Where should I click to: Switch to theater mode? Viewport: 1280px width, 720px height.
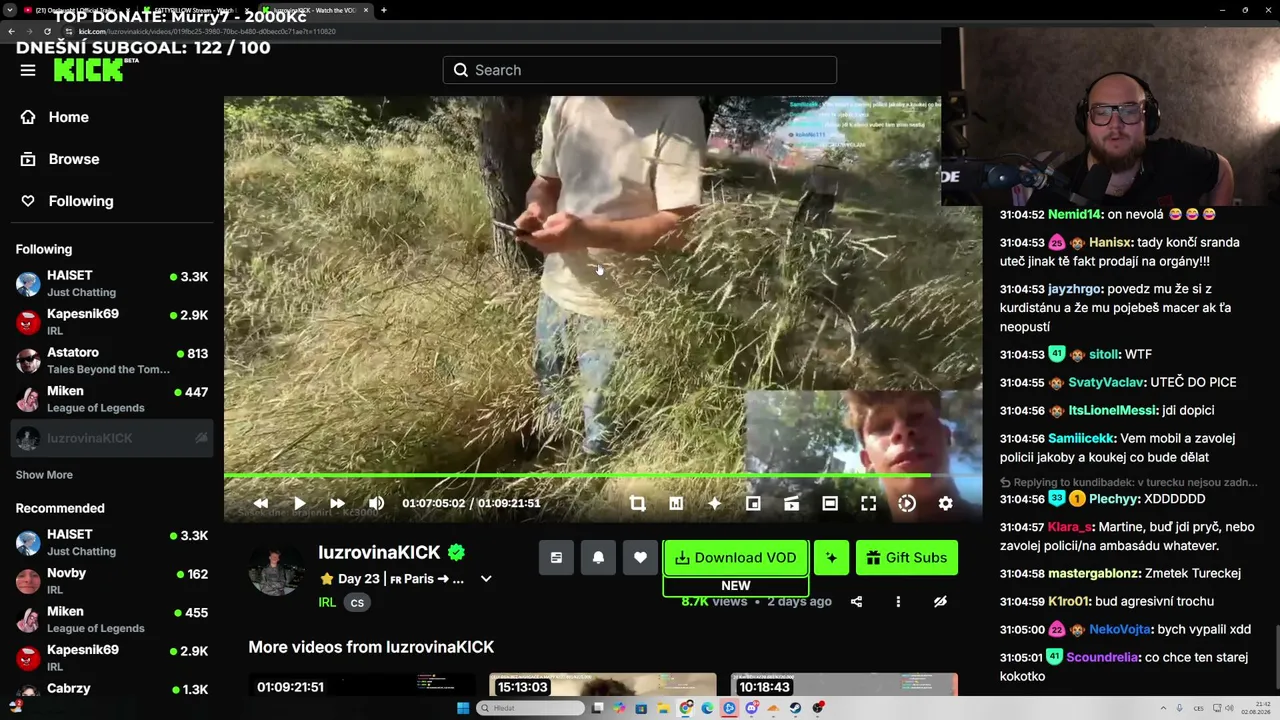coord(830,504)
